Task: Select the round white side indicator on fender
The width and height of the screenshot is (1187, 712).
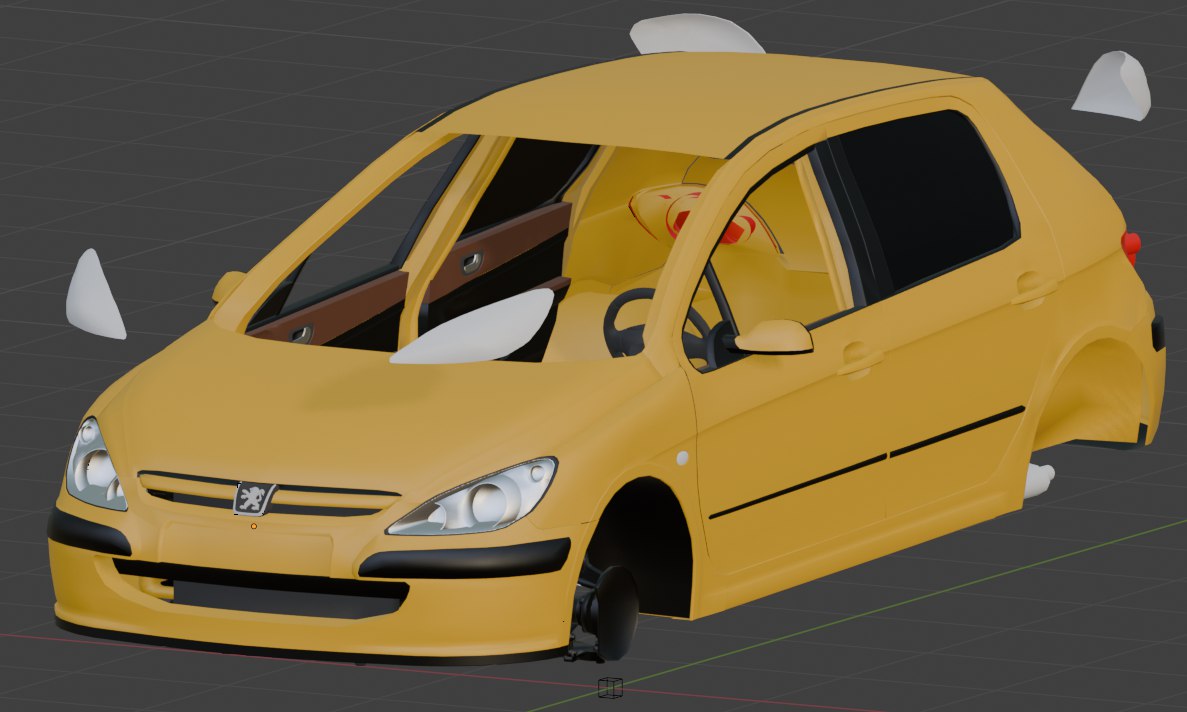Action: pos(682,458)
